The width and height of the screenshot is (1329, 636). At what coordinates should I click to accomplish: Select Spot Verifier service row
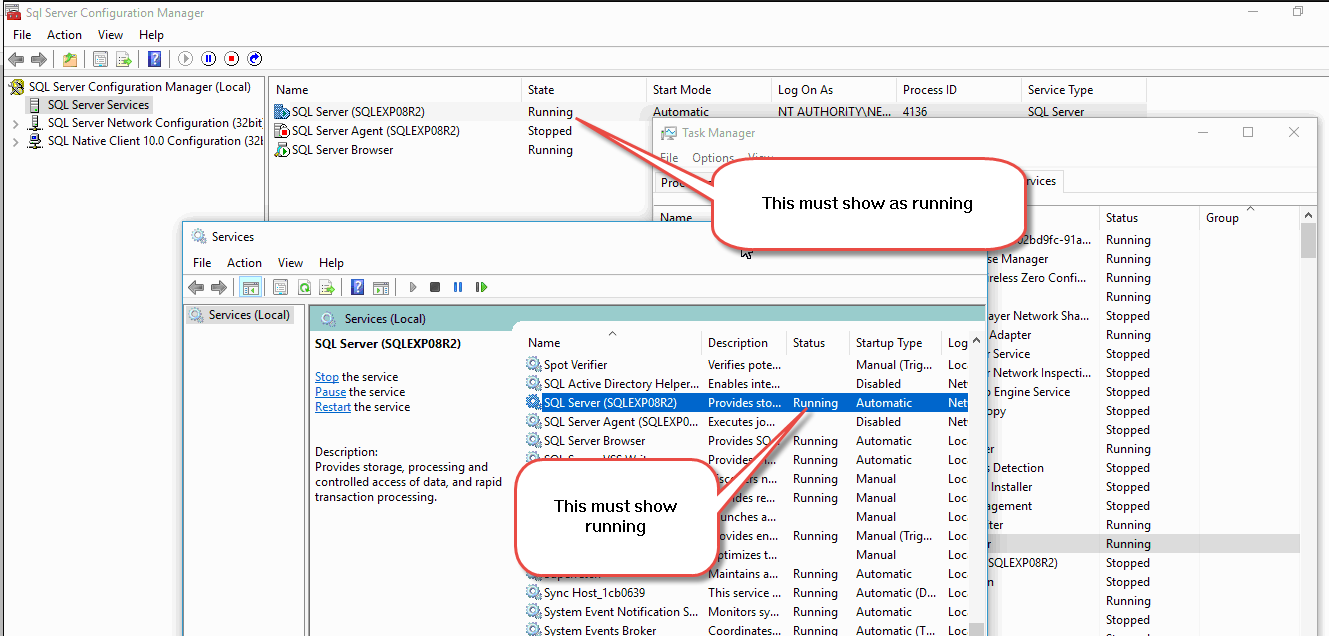click(x=747, y=365)
